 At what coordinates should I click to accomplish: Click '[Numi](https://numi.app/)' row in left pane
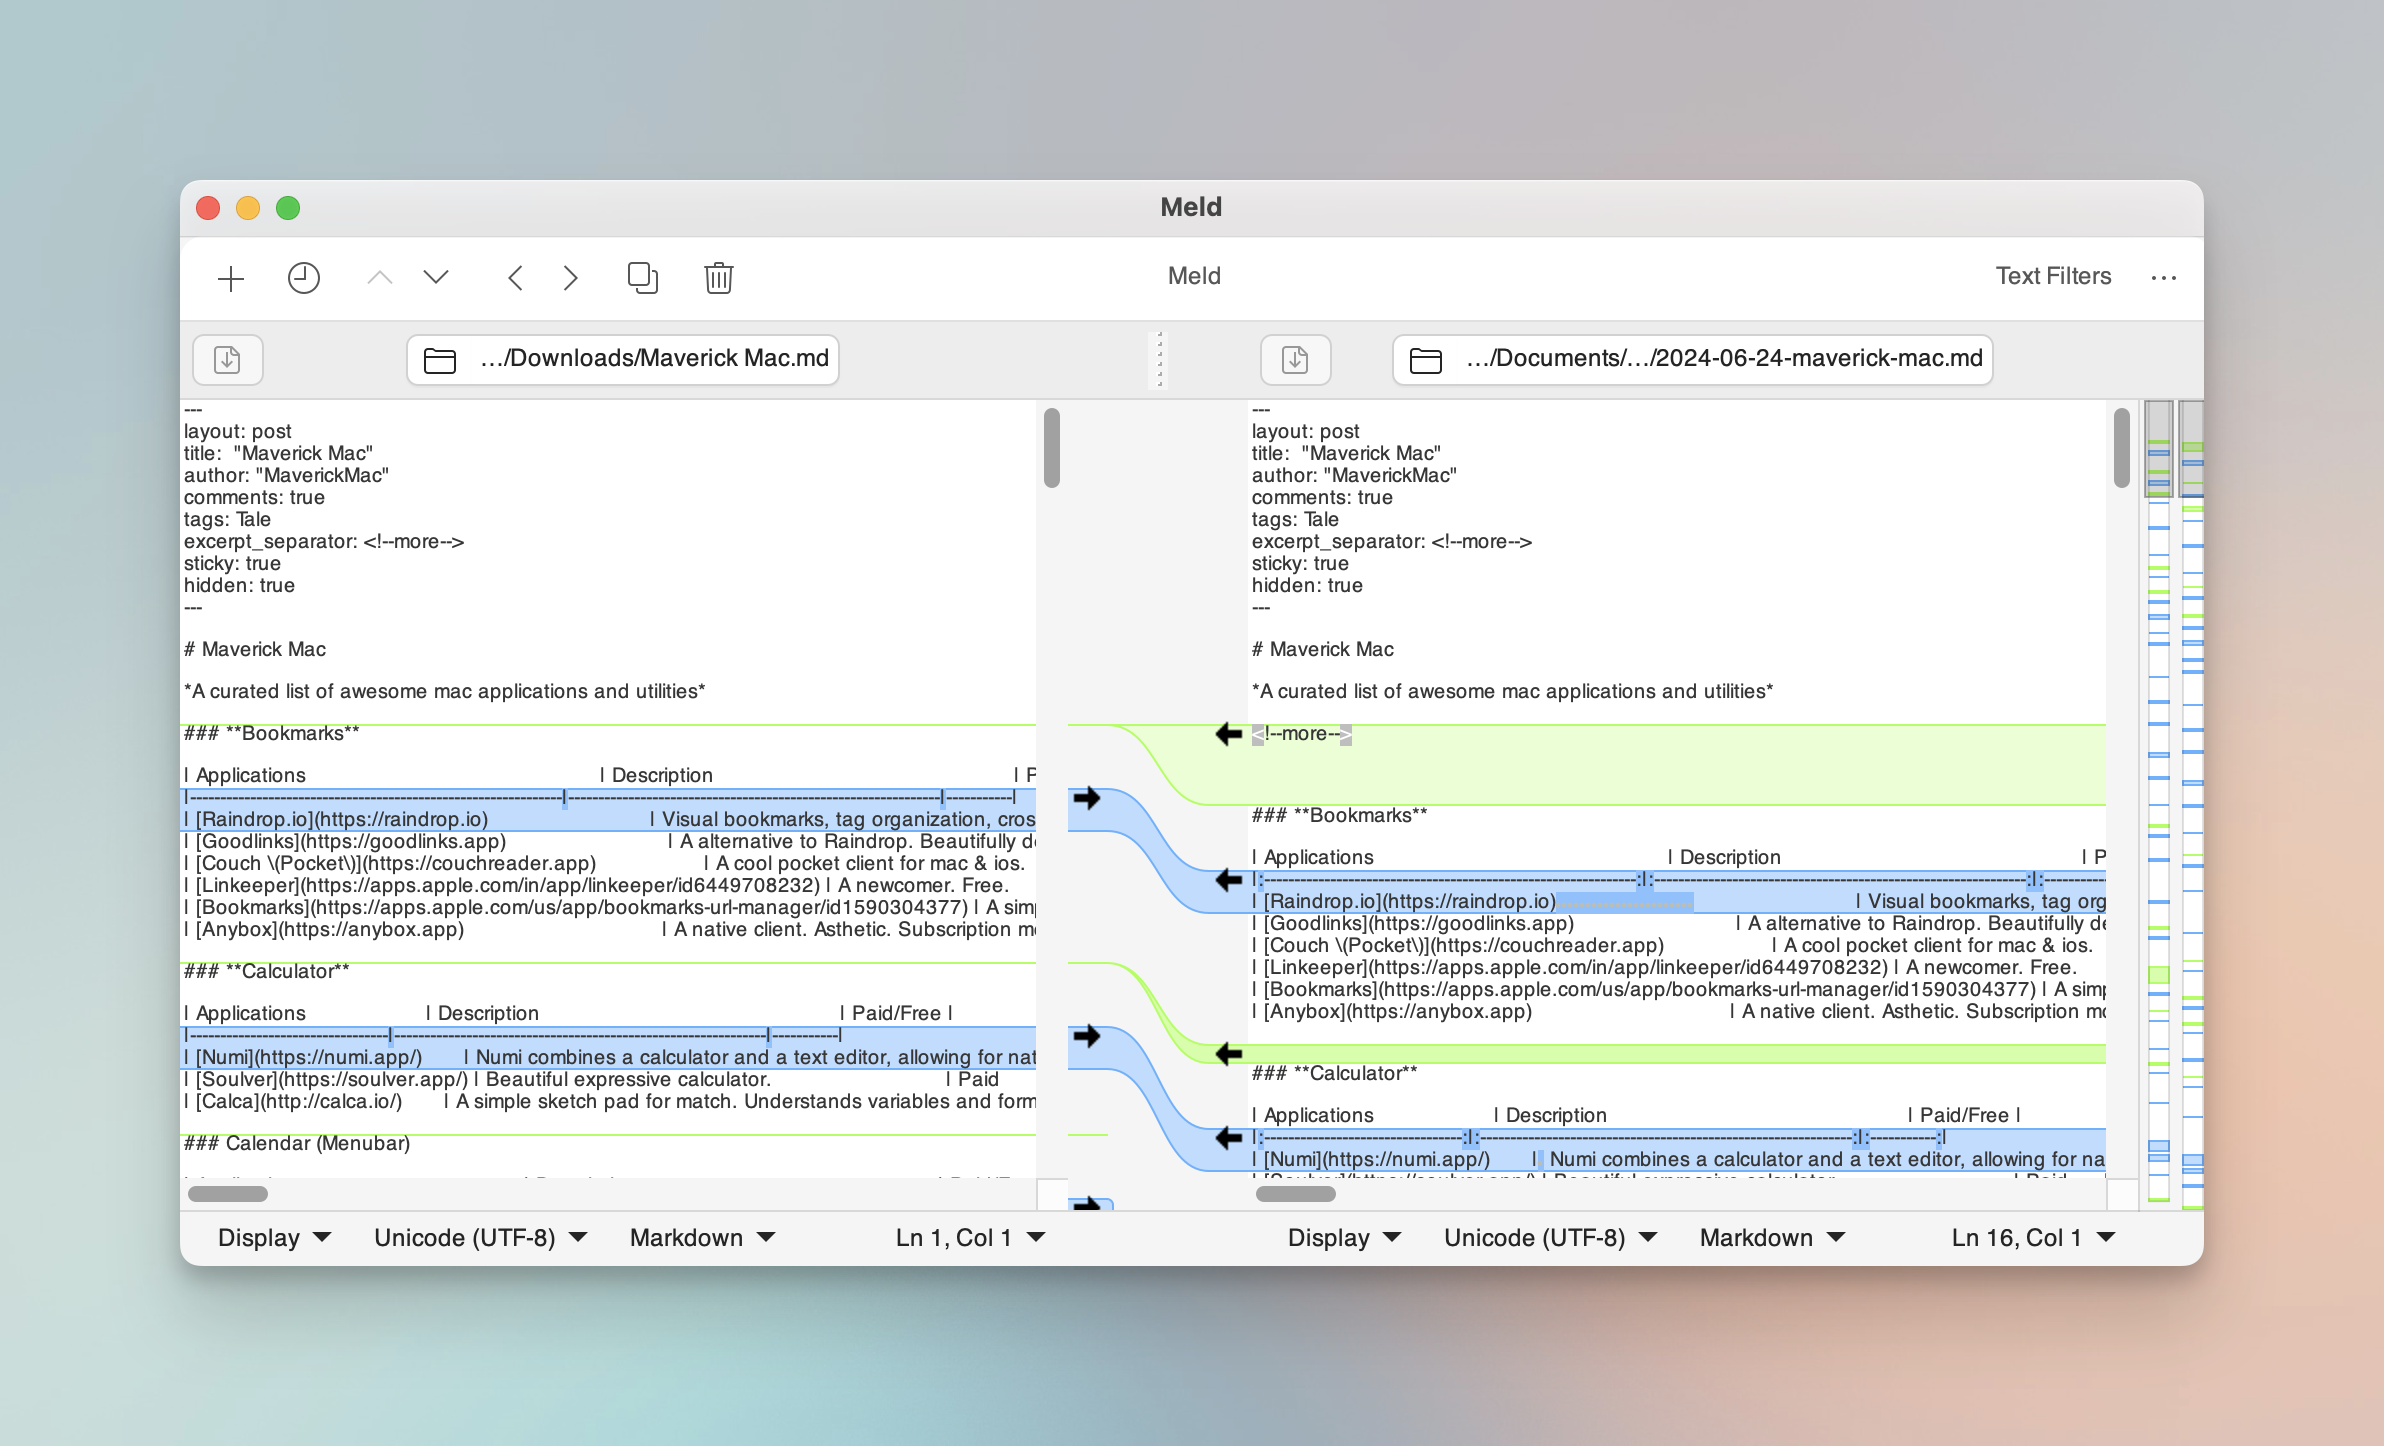click(x=608, y=1057)
